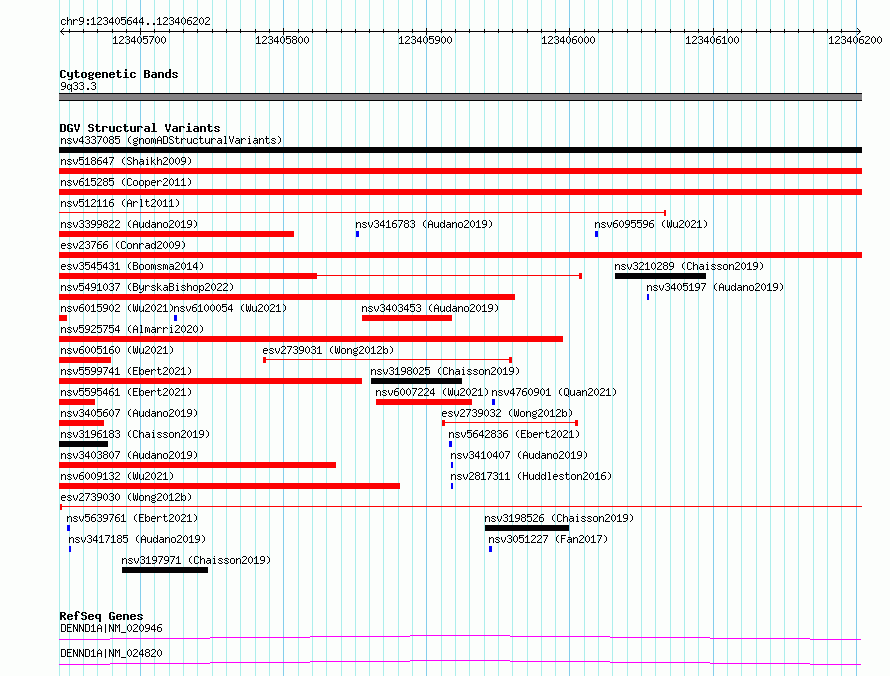Viewport: 890px width, 676px height.
Task: Select the red nsv3403453 (Audano2019) bar
Action: [x=407, y=318]
